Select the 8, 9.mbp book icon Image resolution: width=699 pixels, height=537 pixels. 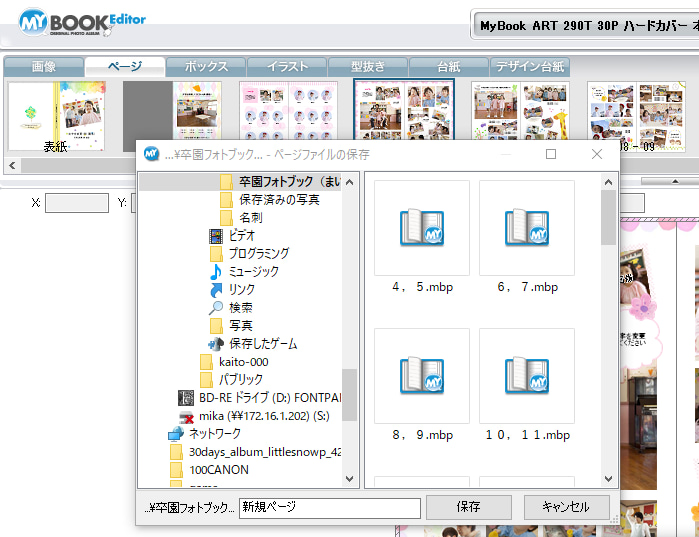click(422, 375)
